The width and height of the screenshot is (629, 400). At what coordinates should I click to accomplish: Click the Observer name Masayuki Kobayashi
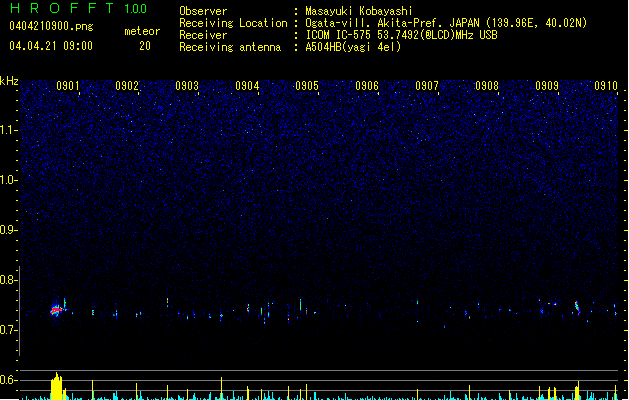pos(358,11)
